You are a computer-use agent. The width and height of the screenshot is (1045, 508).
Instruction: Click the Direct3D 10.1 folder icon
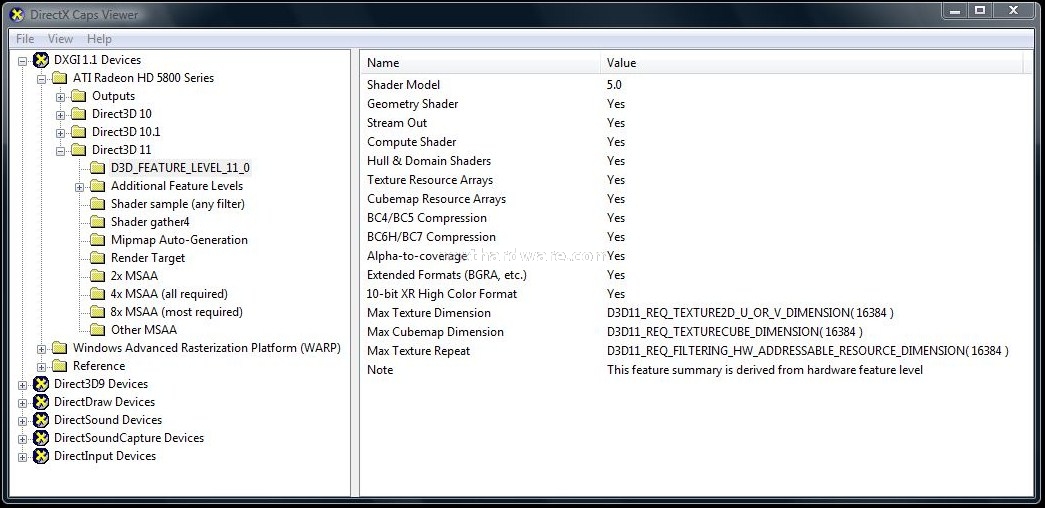(79, 132)
